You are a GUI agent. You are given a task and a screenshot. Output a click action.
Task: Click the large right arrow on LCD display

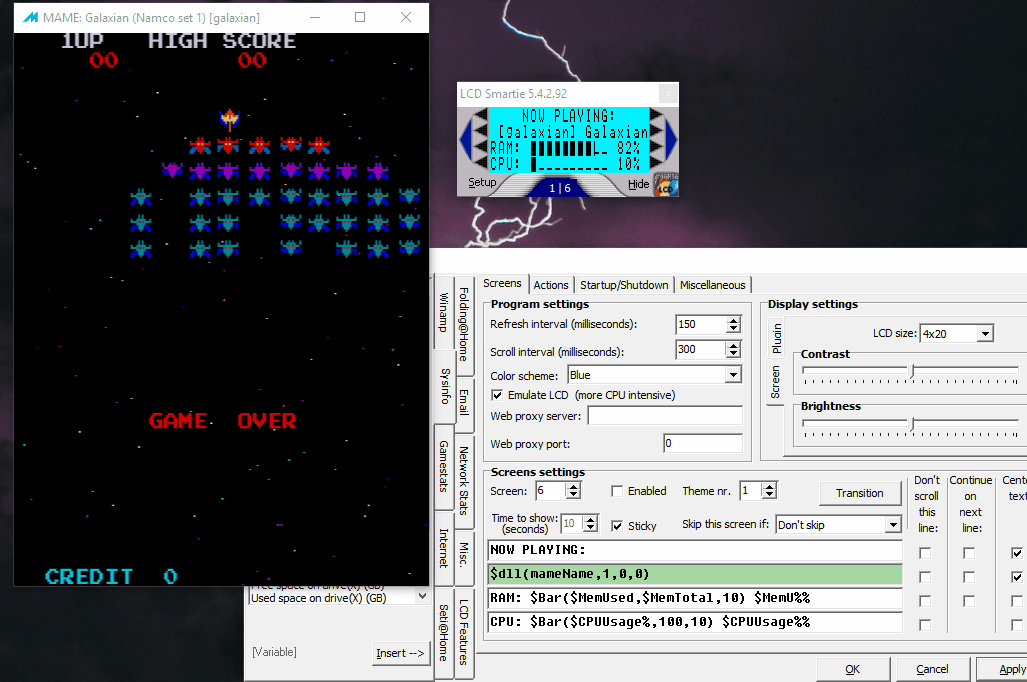[x=670, y=140]
